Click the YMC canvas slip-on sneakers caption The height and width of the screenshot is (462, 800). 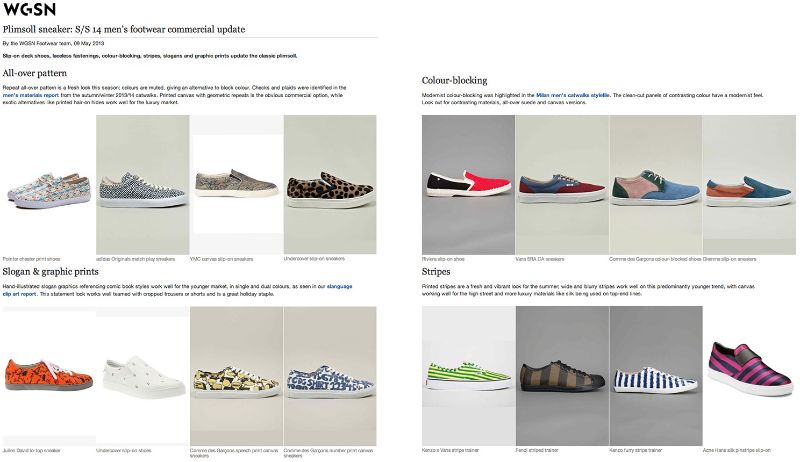click(x=221, y=259)
